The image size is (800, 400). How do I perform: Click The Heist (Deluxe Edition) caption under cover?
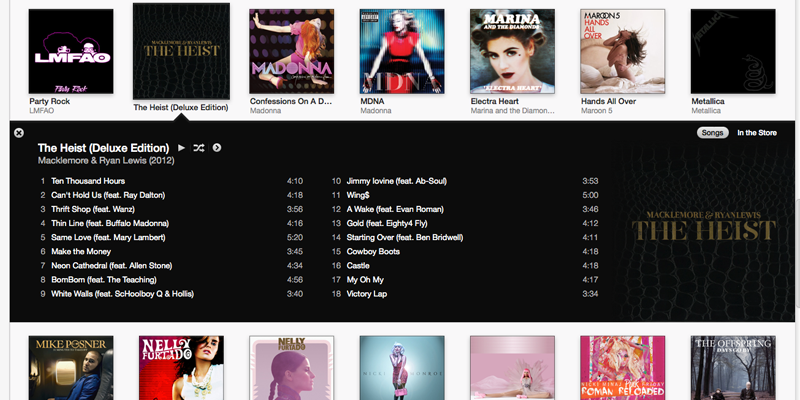(181, 108)
